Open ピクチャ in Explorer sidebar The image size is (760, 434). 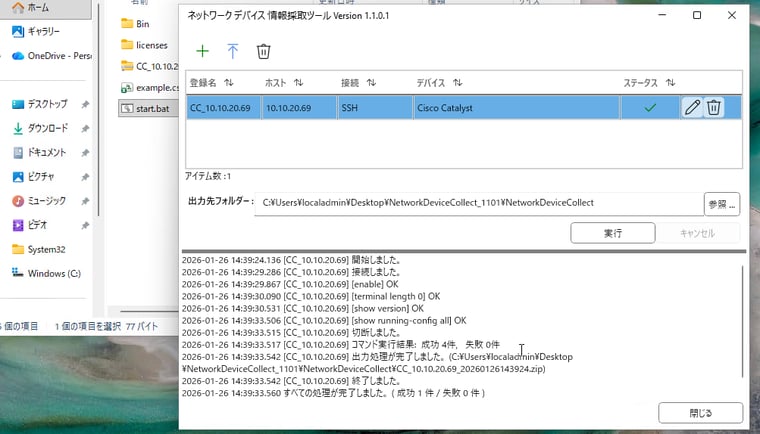pos(33,177)
